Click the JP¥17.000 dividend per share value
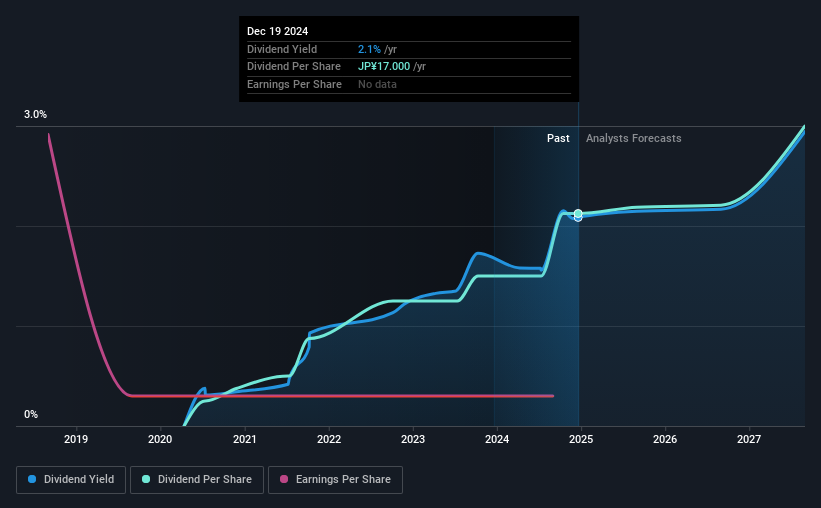Viewport: 821px width, 508px height. point(384,67)
